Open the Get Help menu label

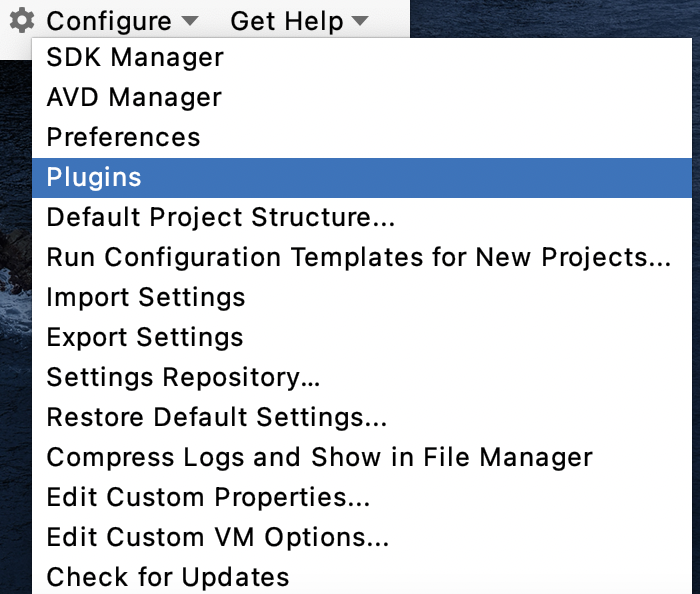287,21
